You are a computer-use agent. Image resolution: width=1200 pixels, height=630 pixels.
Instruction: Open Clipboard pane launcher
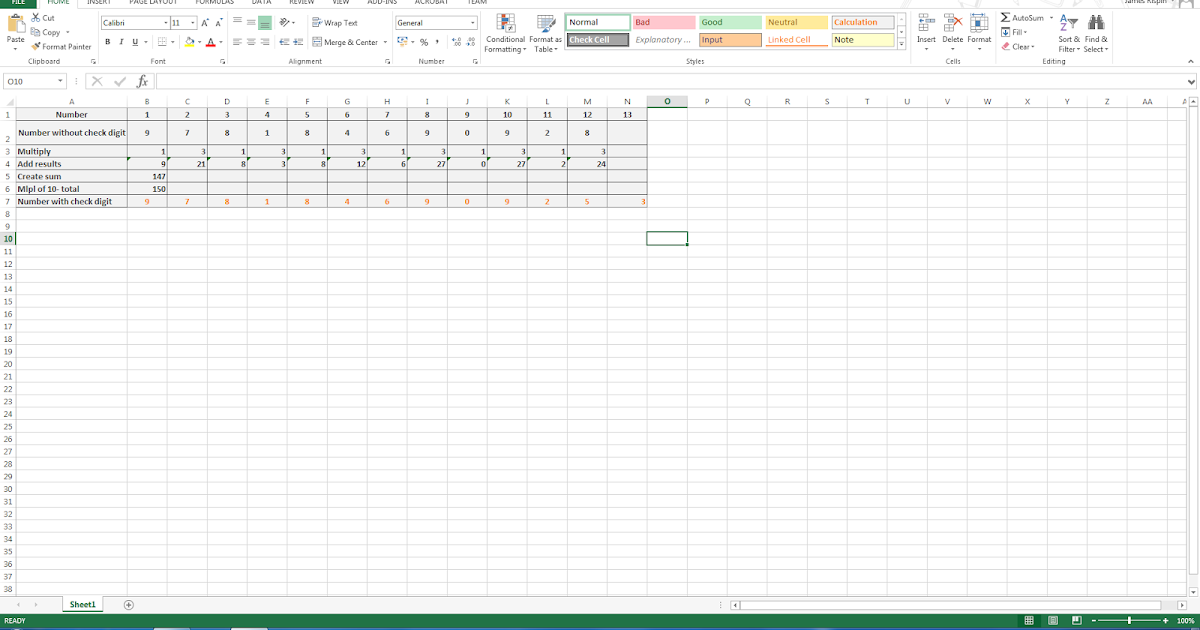pyautogui.click(x=92, y=62)
